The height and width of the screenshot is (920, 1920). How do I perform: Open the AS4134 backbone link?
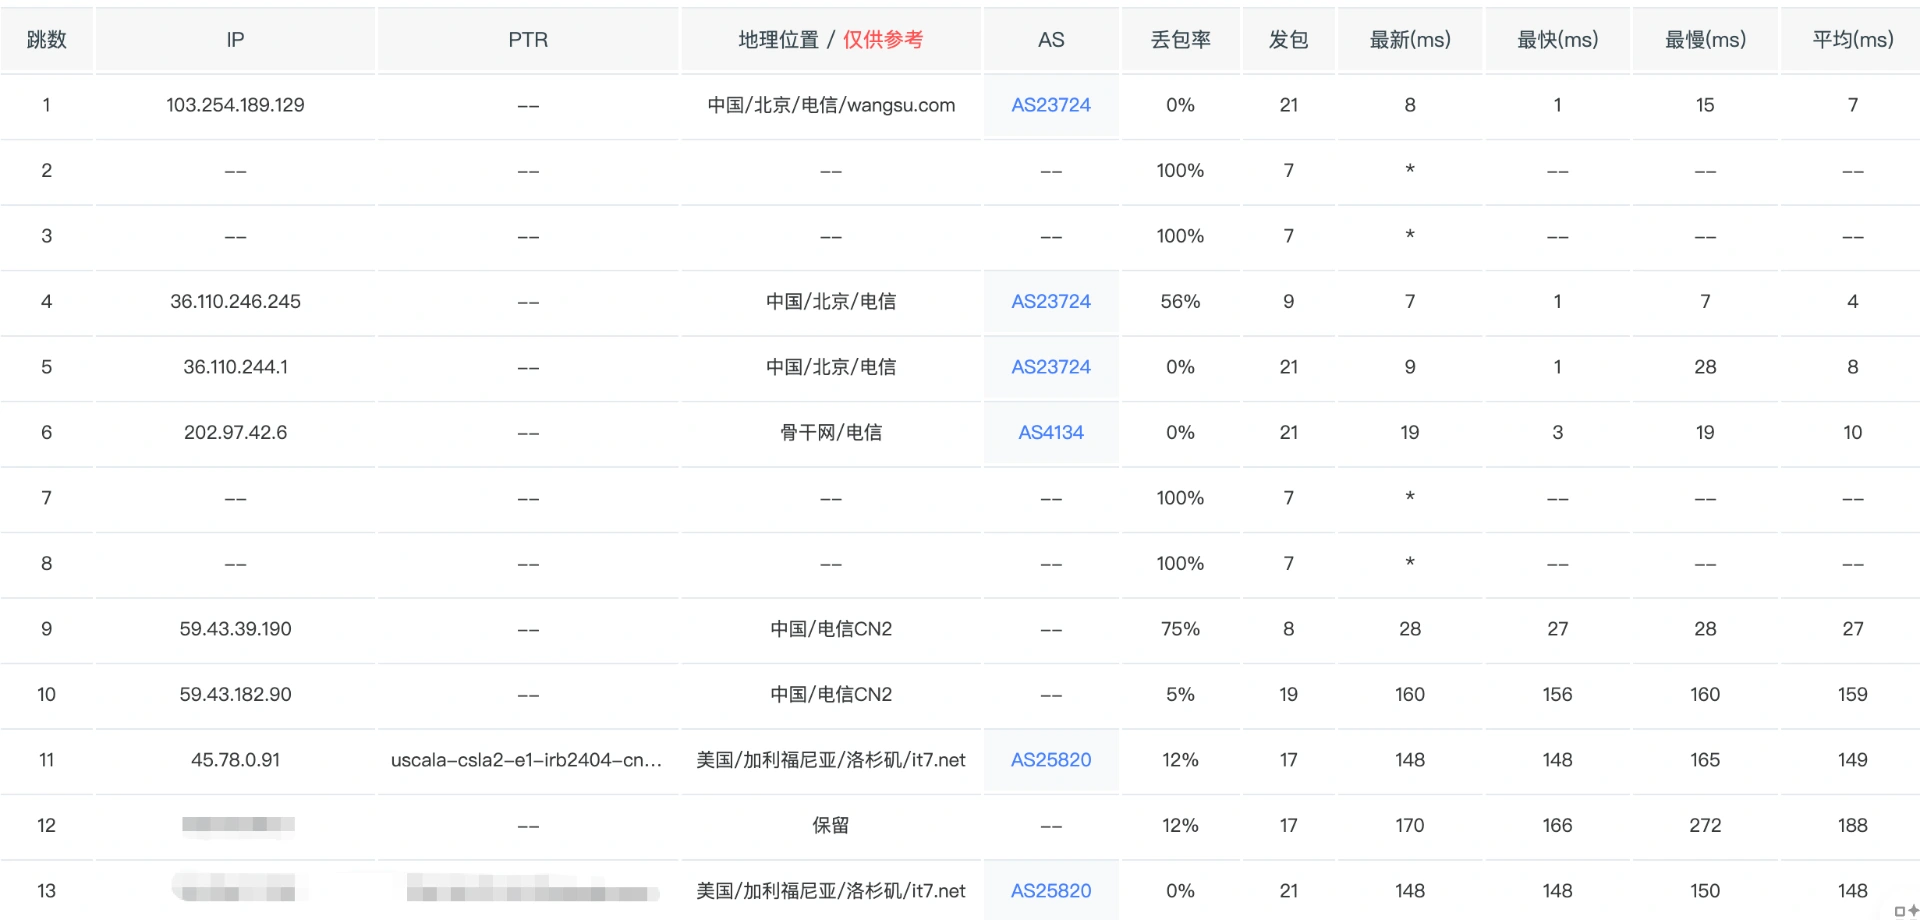pos(1050,432)
